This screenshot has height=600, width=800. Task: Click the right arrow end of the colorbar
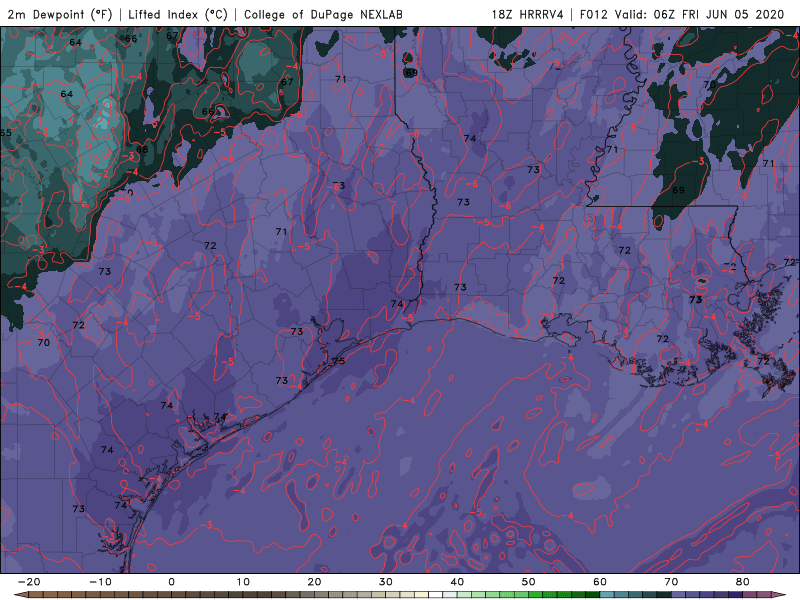779,595
